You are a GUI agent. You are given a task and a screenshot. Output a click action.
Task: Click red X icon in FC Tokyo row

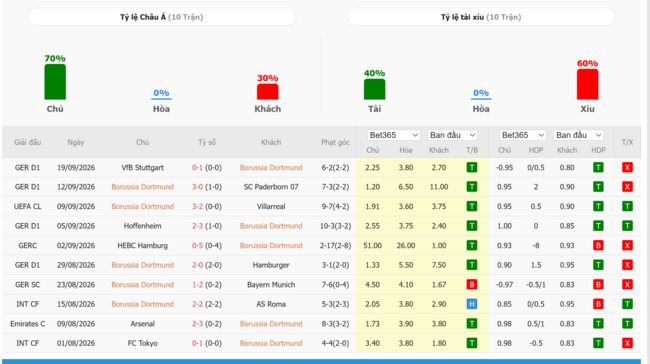click(627, 343)
